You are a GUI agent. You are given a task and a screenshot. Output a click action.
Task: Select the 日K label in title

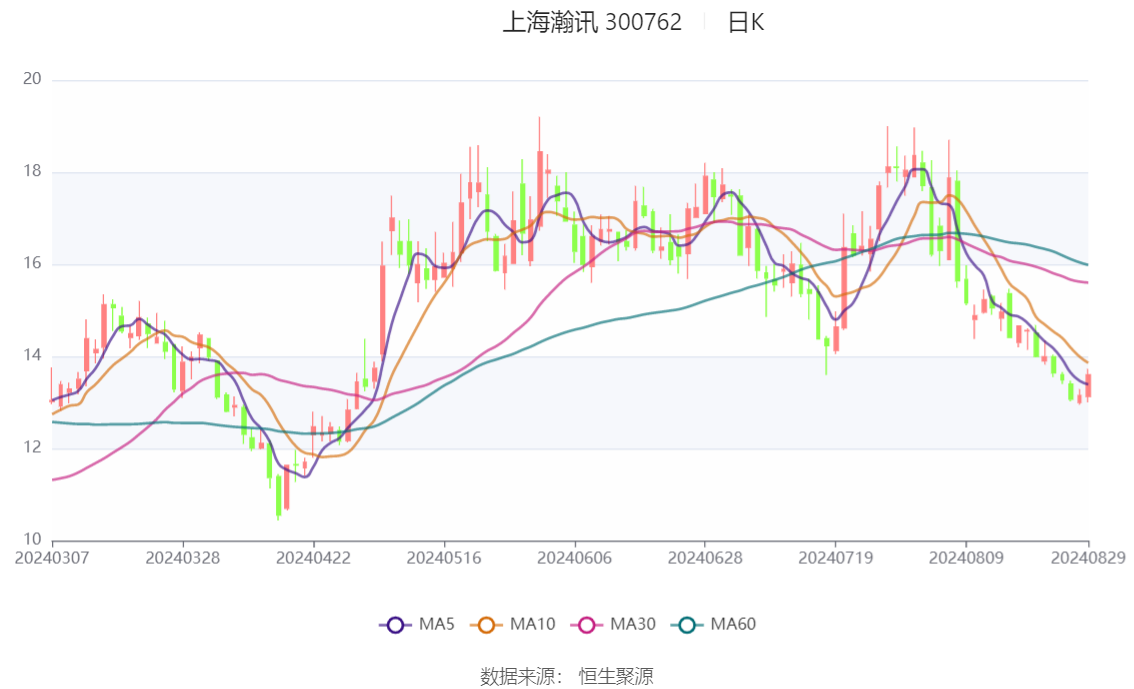point(746,22)
